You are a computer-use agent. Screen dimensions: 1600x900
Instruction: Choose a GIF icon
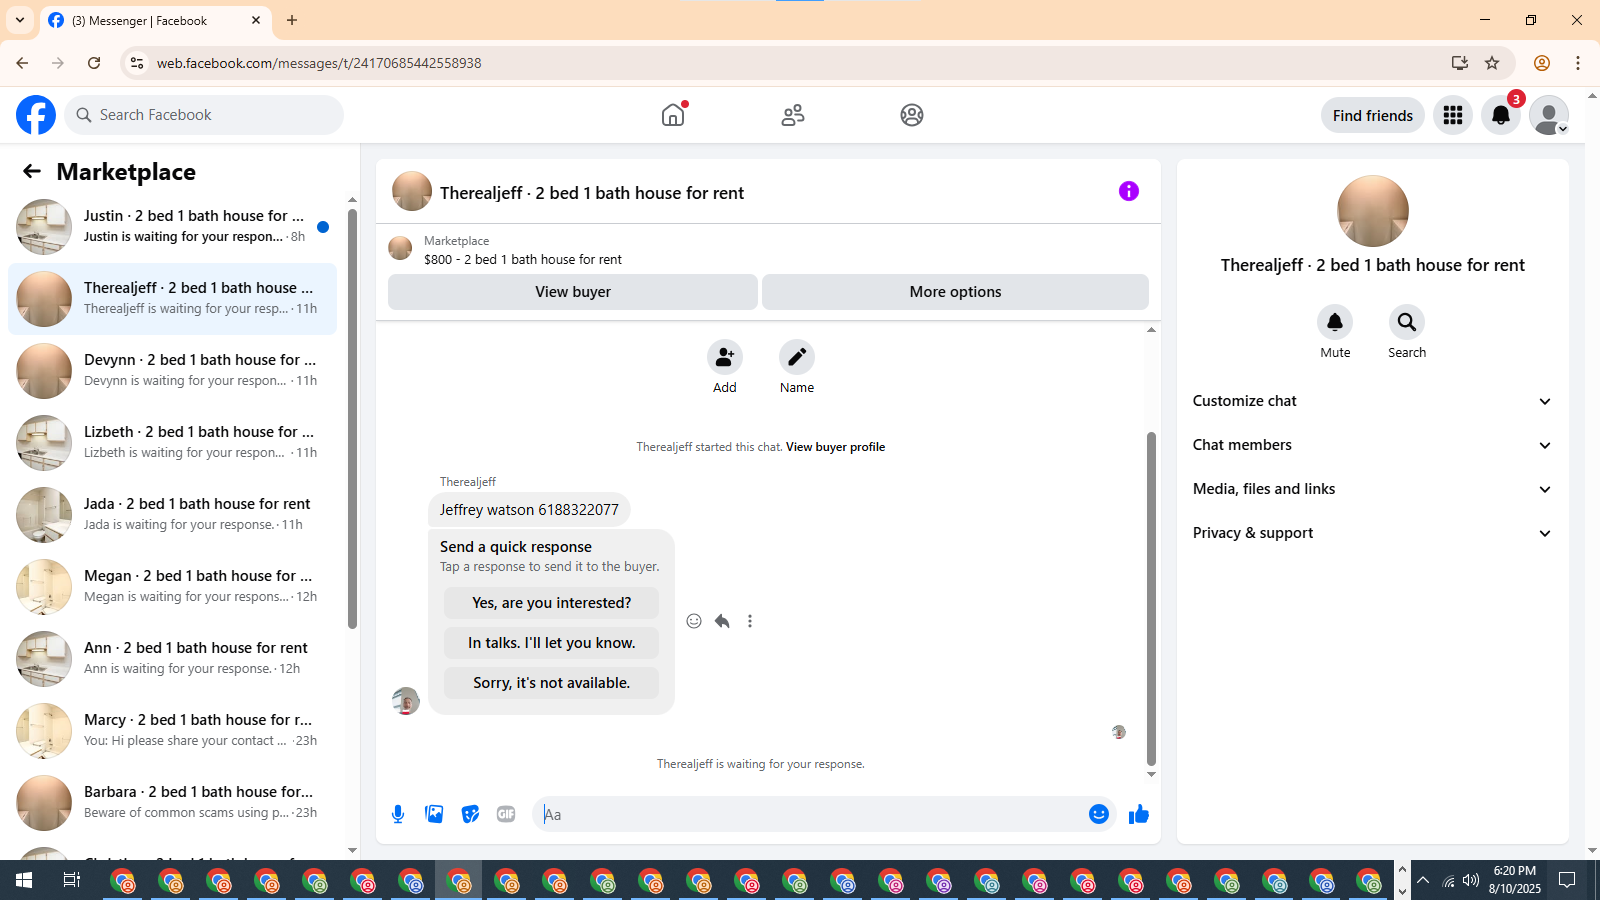click(506, 814)
